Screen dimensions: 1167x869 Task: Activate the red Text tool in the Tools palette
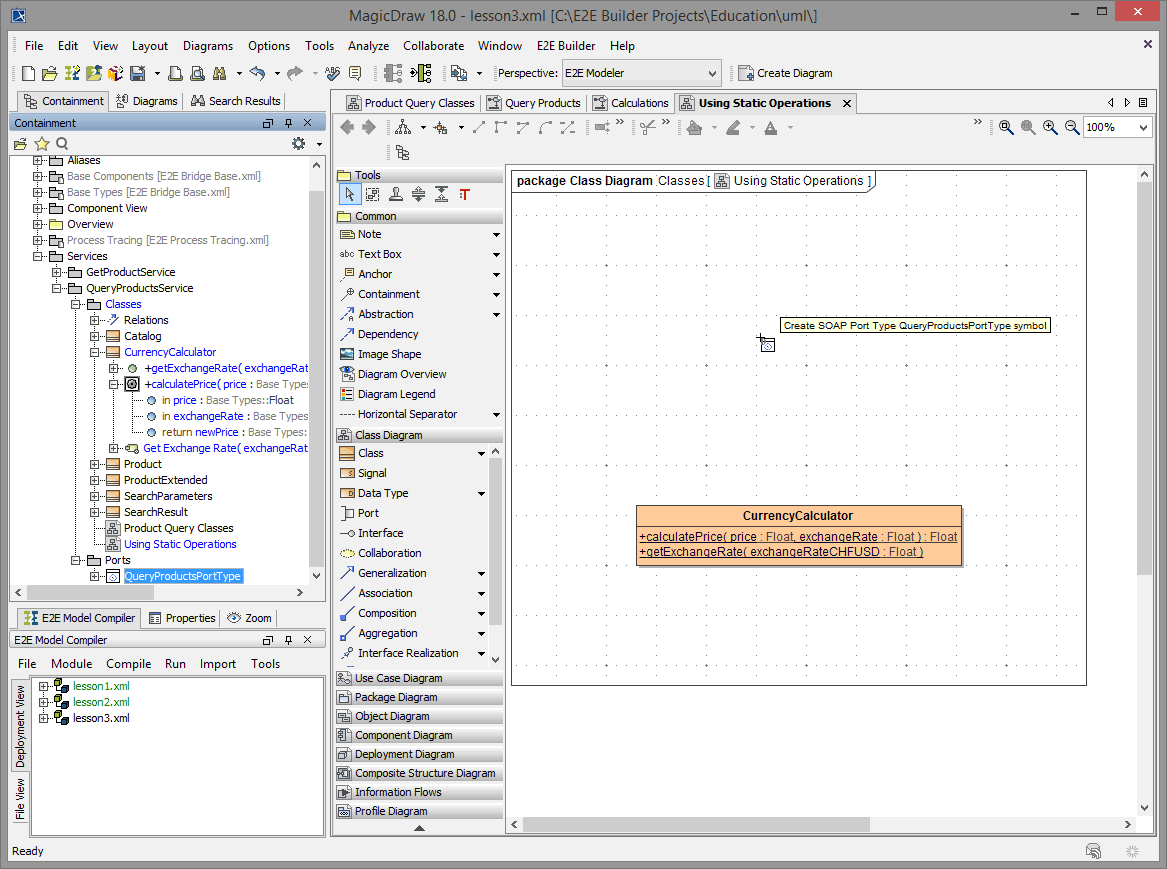464,193
